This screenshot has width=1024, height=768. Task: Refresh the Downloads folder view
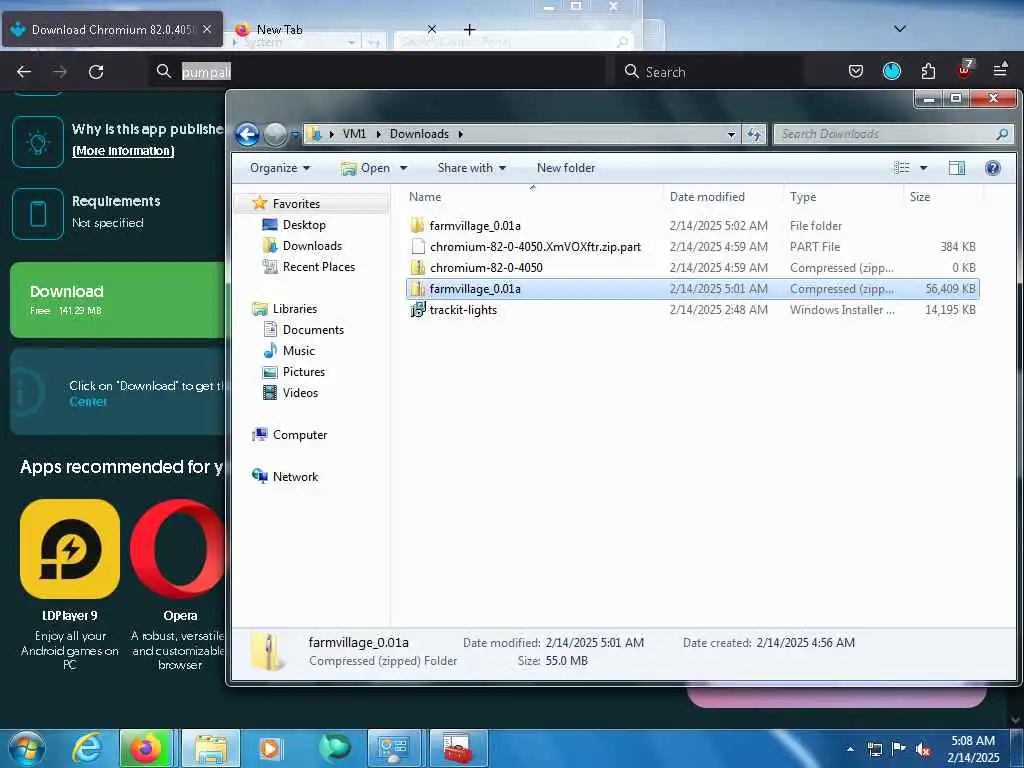point(754,134)
